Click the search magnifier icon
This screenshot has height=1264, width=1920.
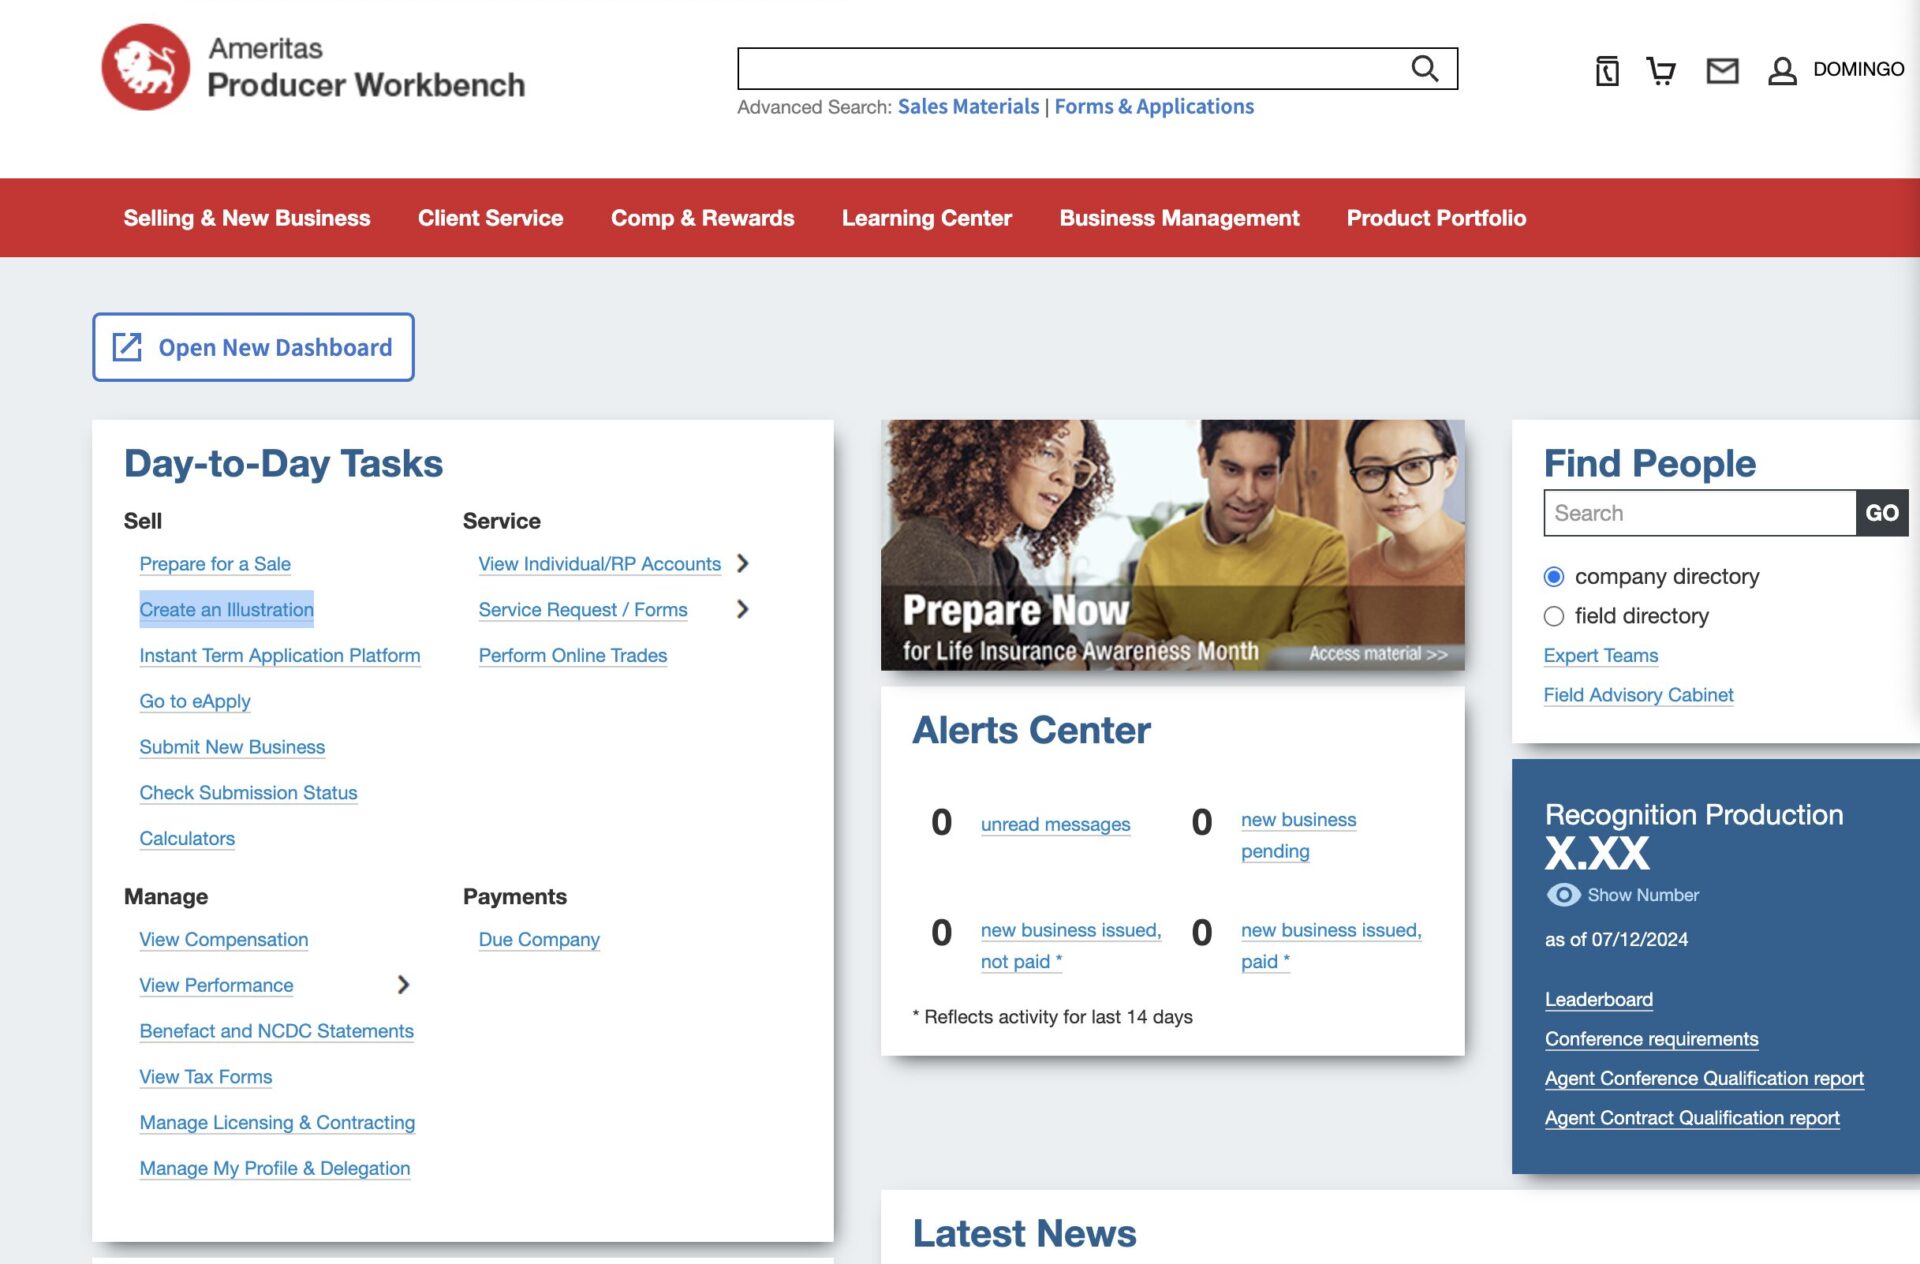1425,68
